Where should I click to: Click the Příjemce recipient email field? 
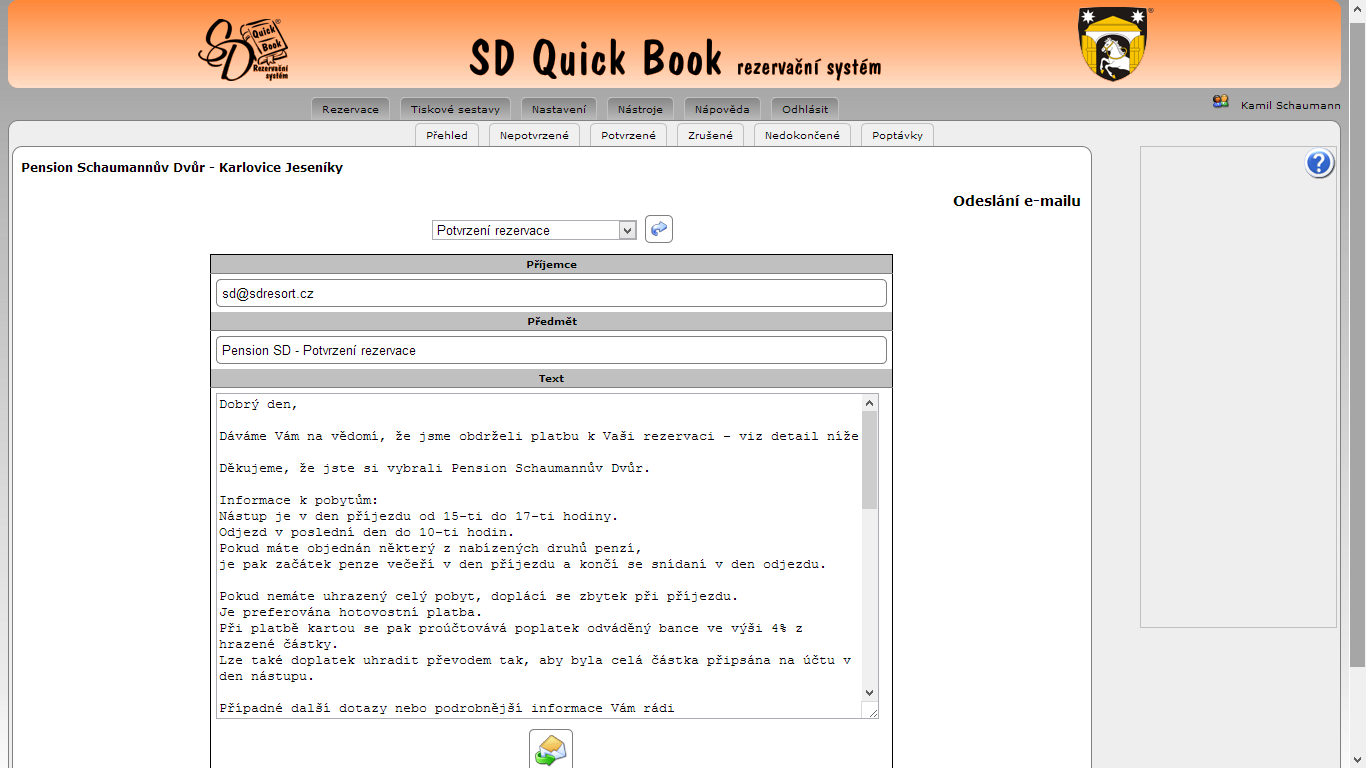[551, 293]
